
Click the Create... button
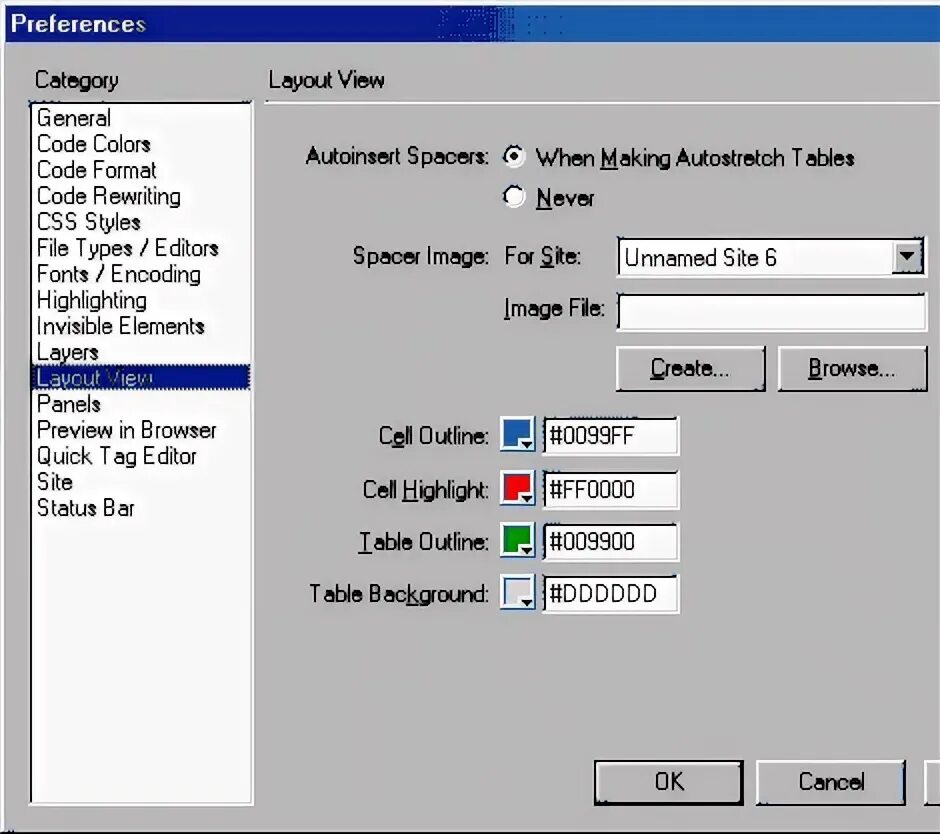tap(691, 368)
